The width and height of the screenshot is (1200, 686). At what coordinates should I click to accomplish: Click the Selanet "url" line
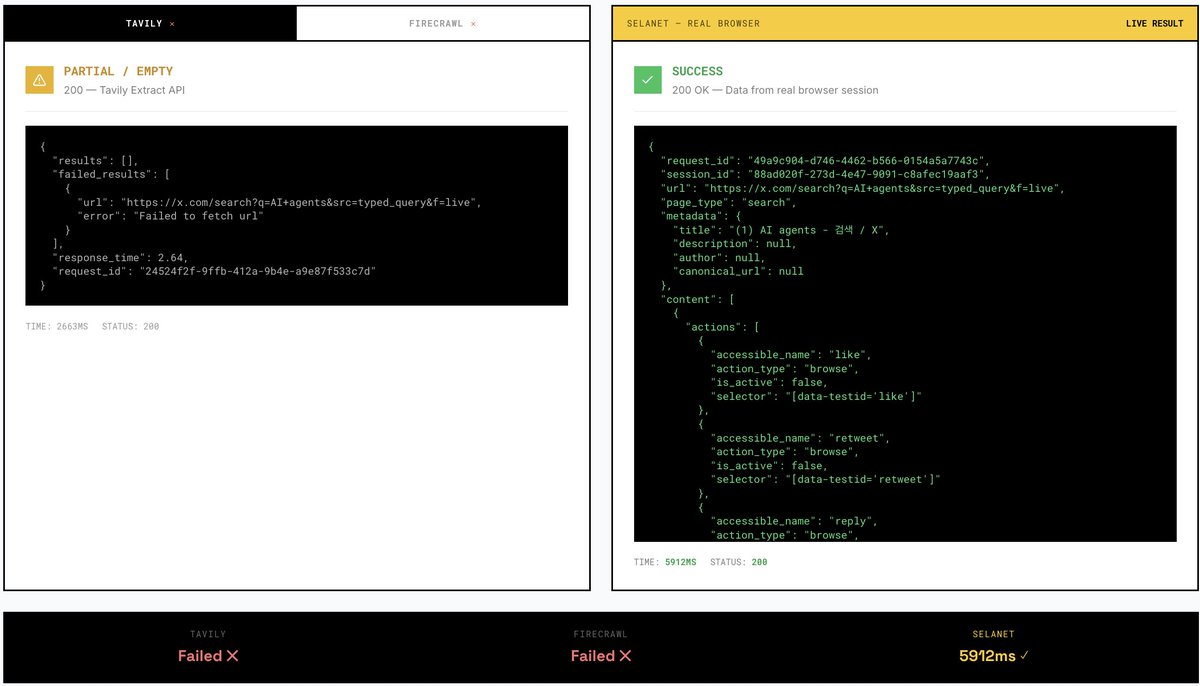click(863, 188)
